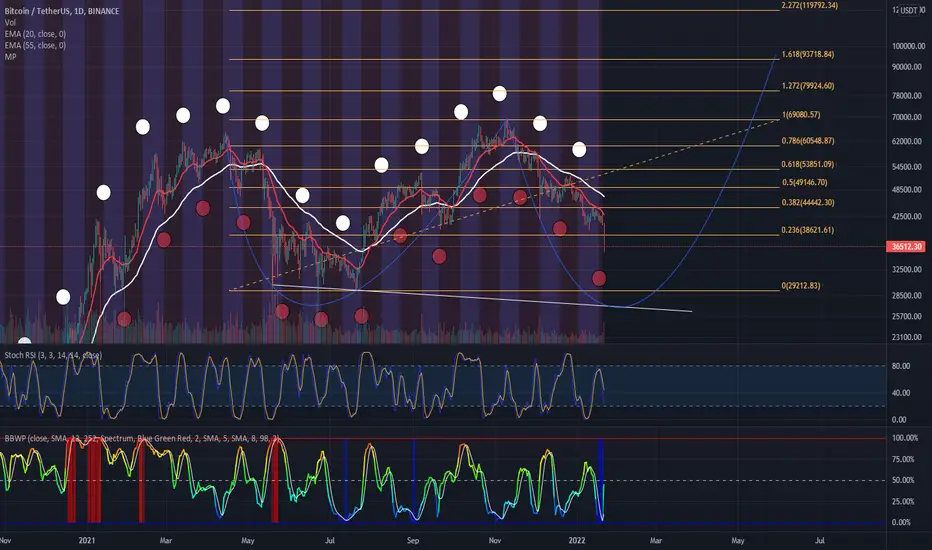Click the MP indicator legend
This screenshot has width=932, height=550.
pyautogui.click(x=10, y=56)
